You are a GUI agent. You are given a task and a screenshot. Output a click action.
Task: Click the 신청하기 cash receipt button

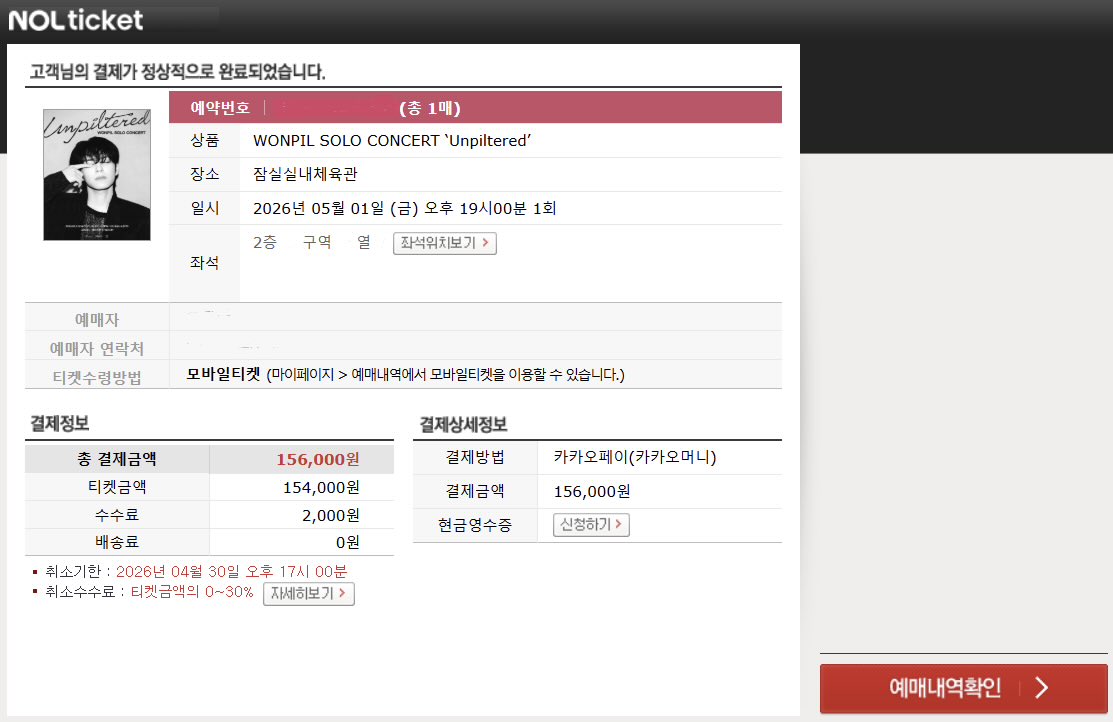pos(591,525)
